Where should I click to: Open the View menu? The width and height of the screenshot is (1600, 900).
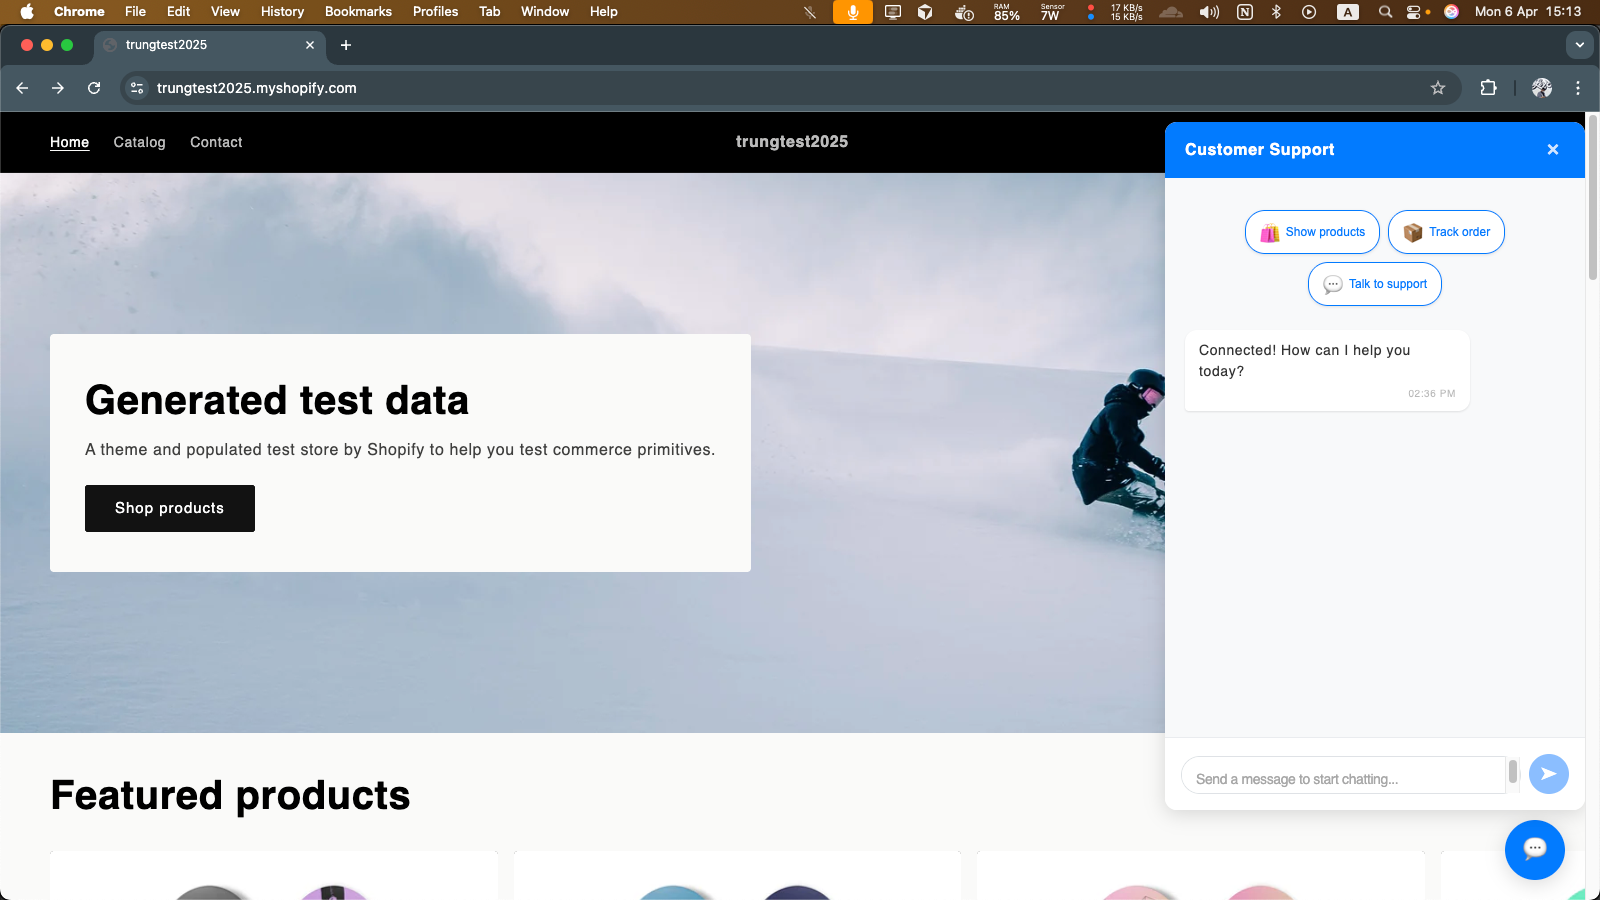coord(226,12)
